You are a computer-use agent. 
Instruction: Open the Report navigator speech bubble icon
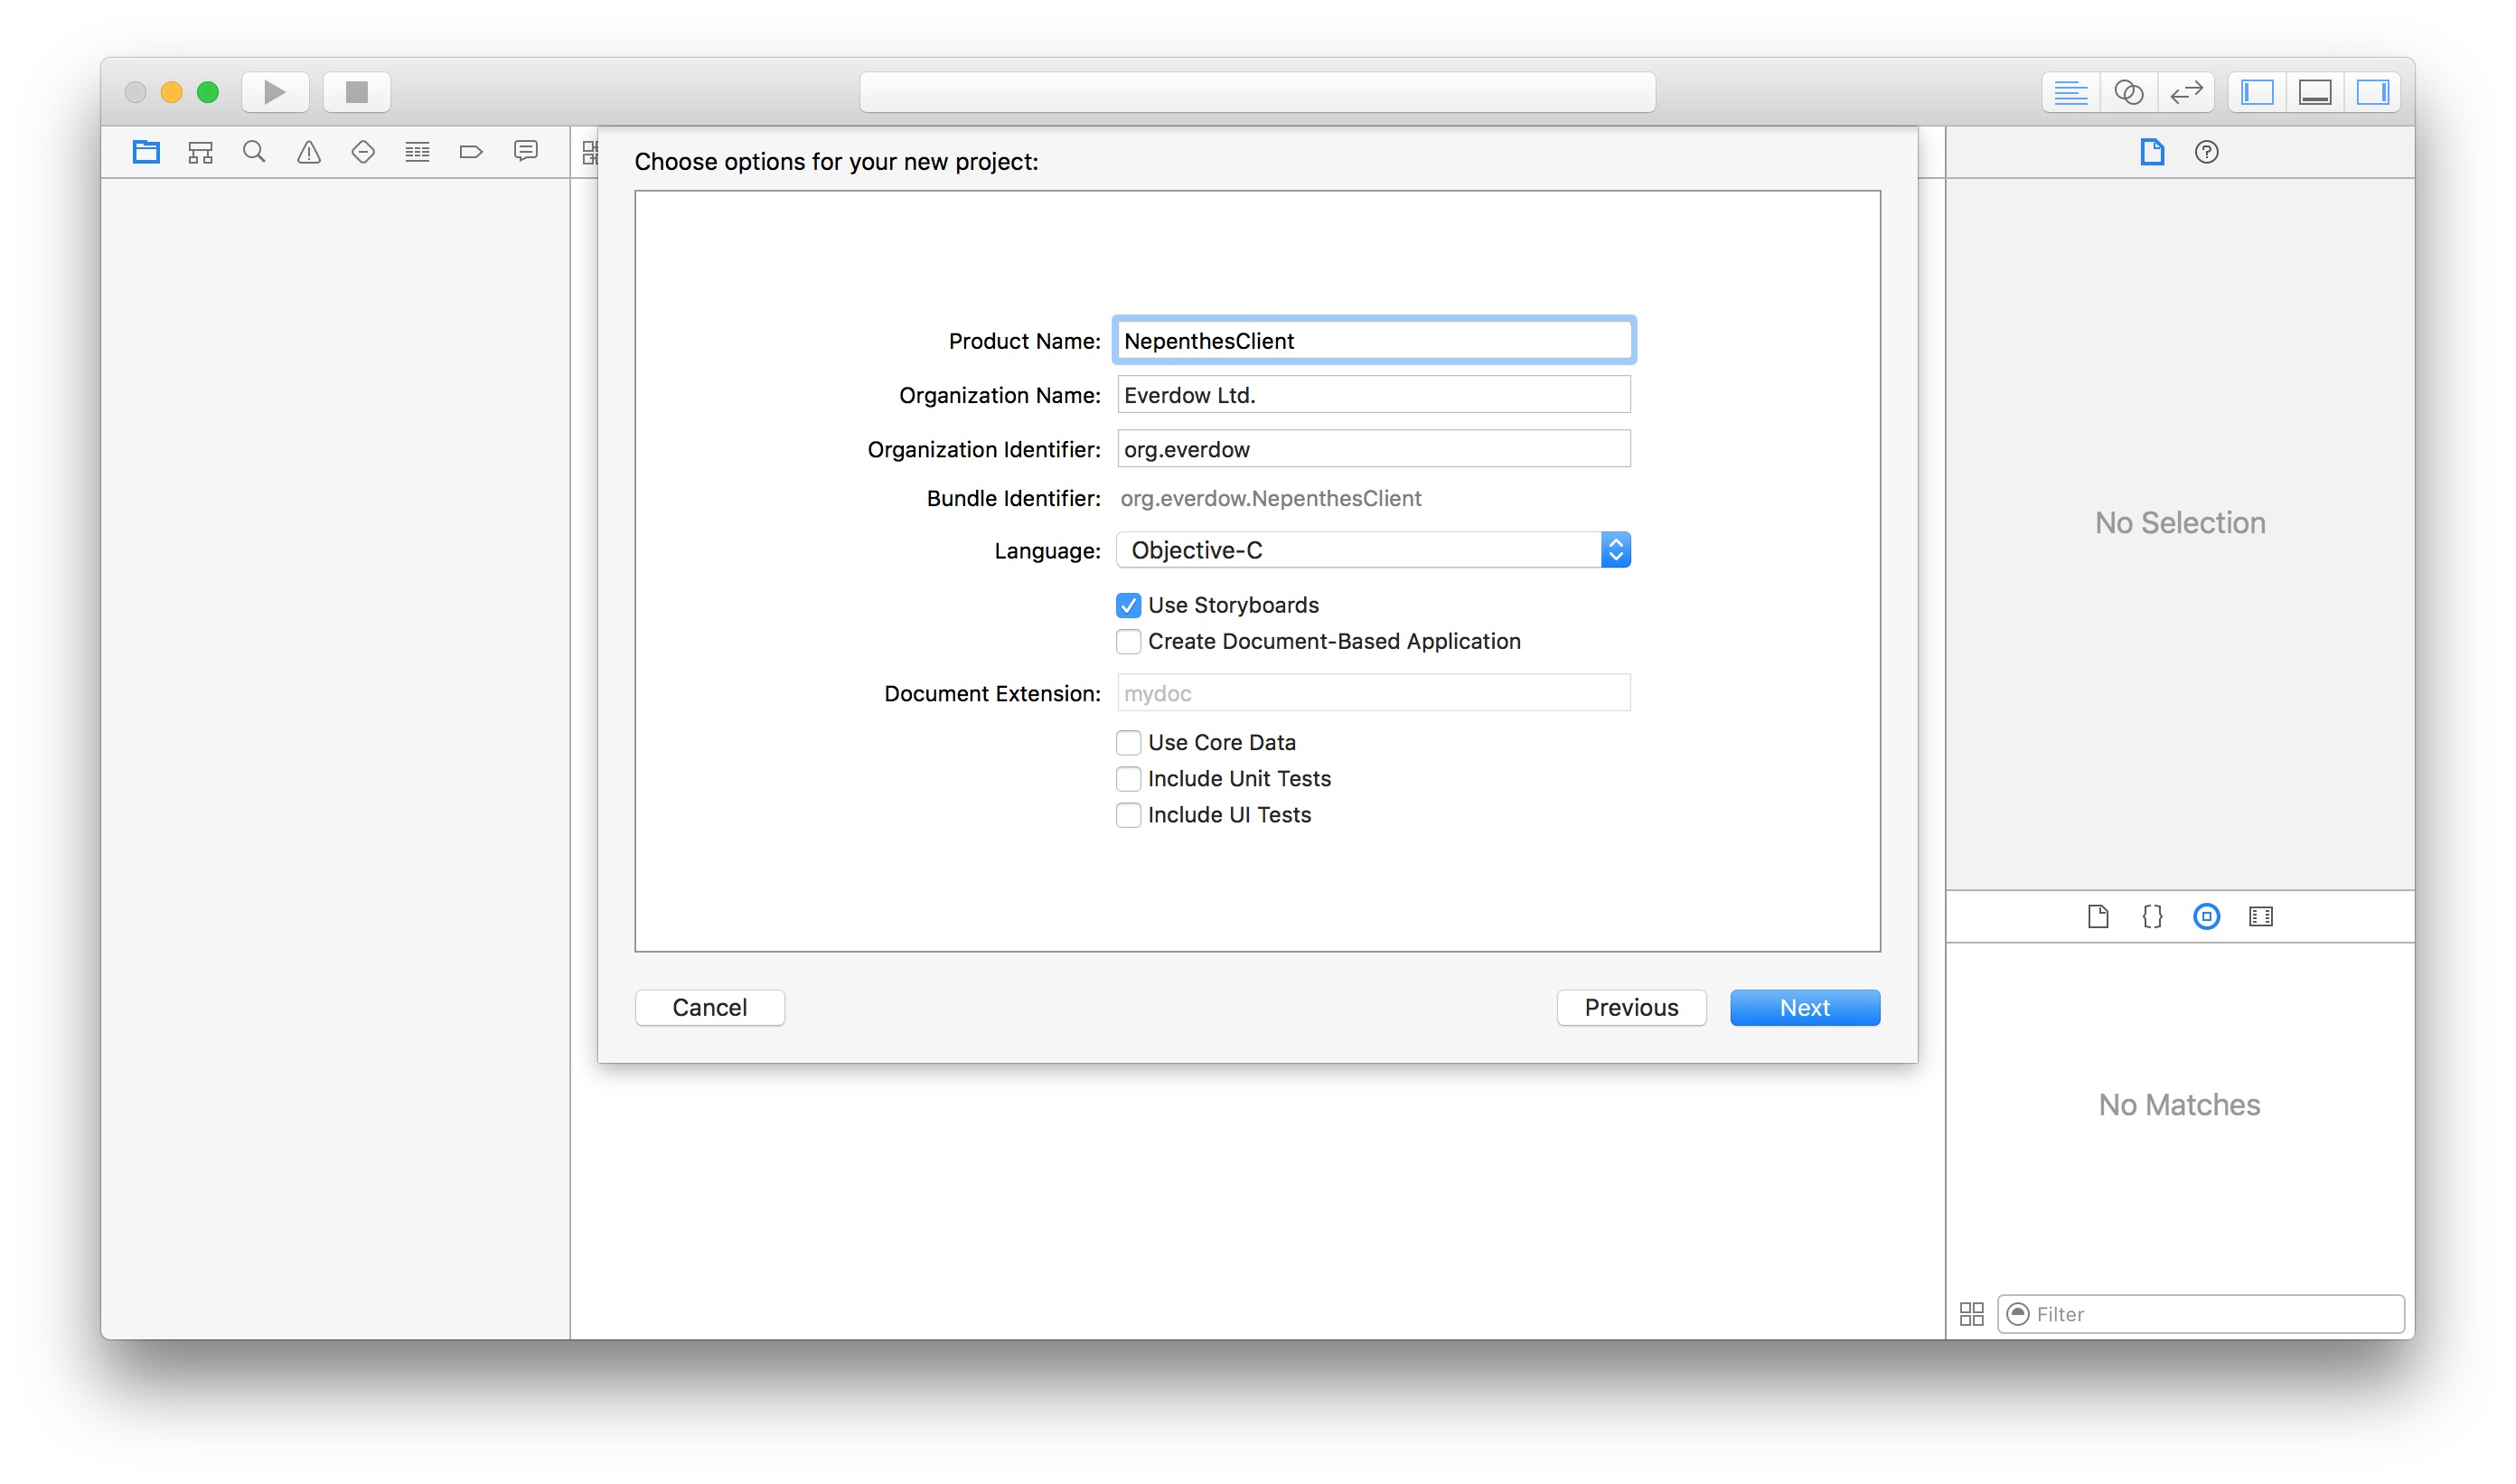pos(526,152)
